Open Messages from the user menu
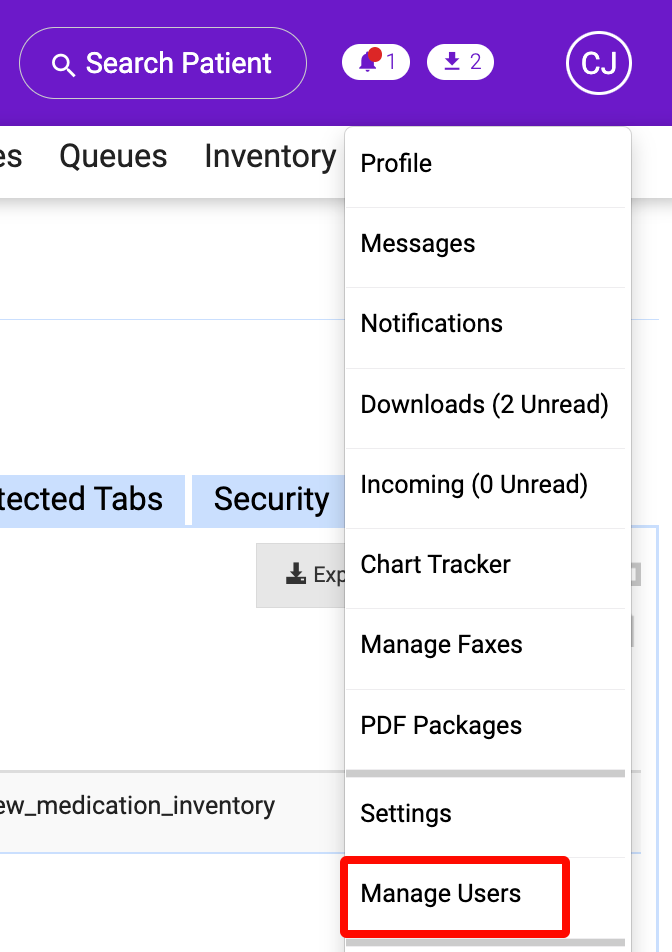The height and width of the screenshot is (952, 672). pos(418,244)
